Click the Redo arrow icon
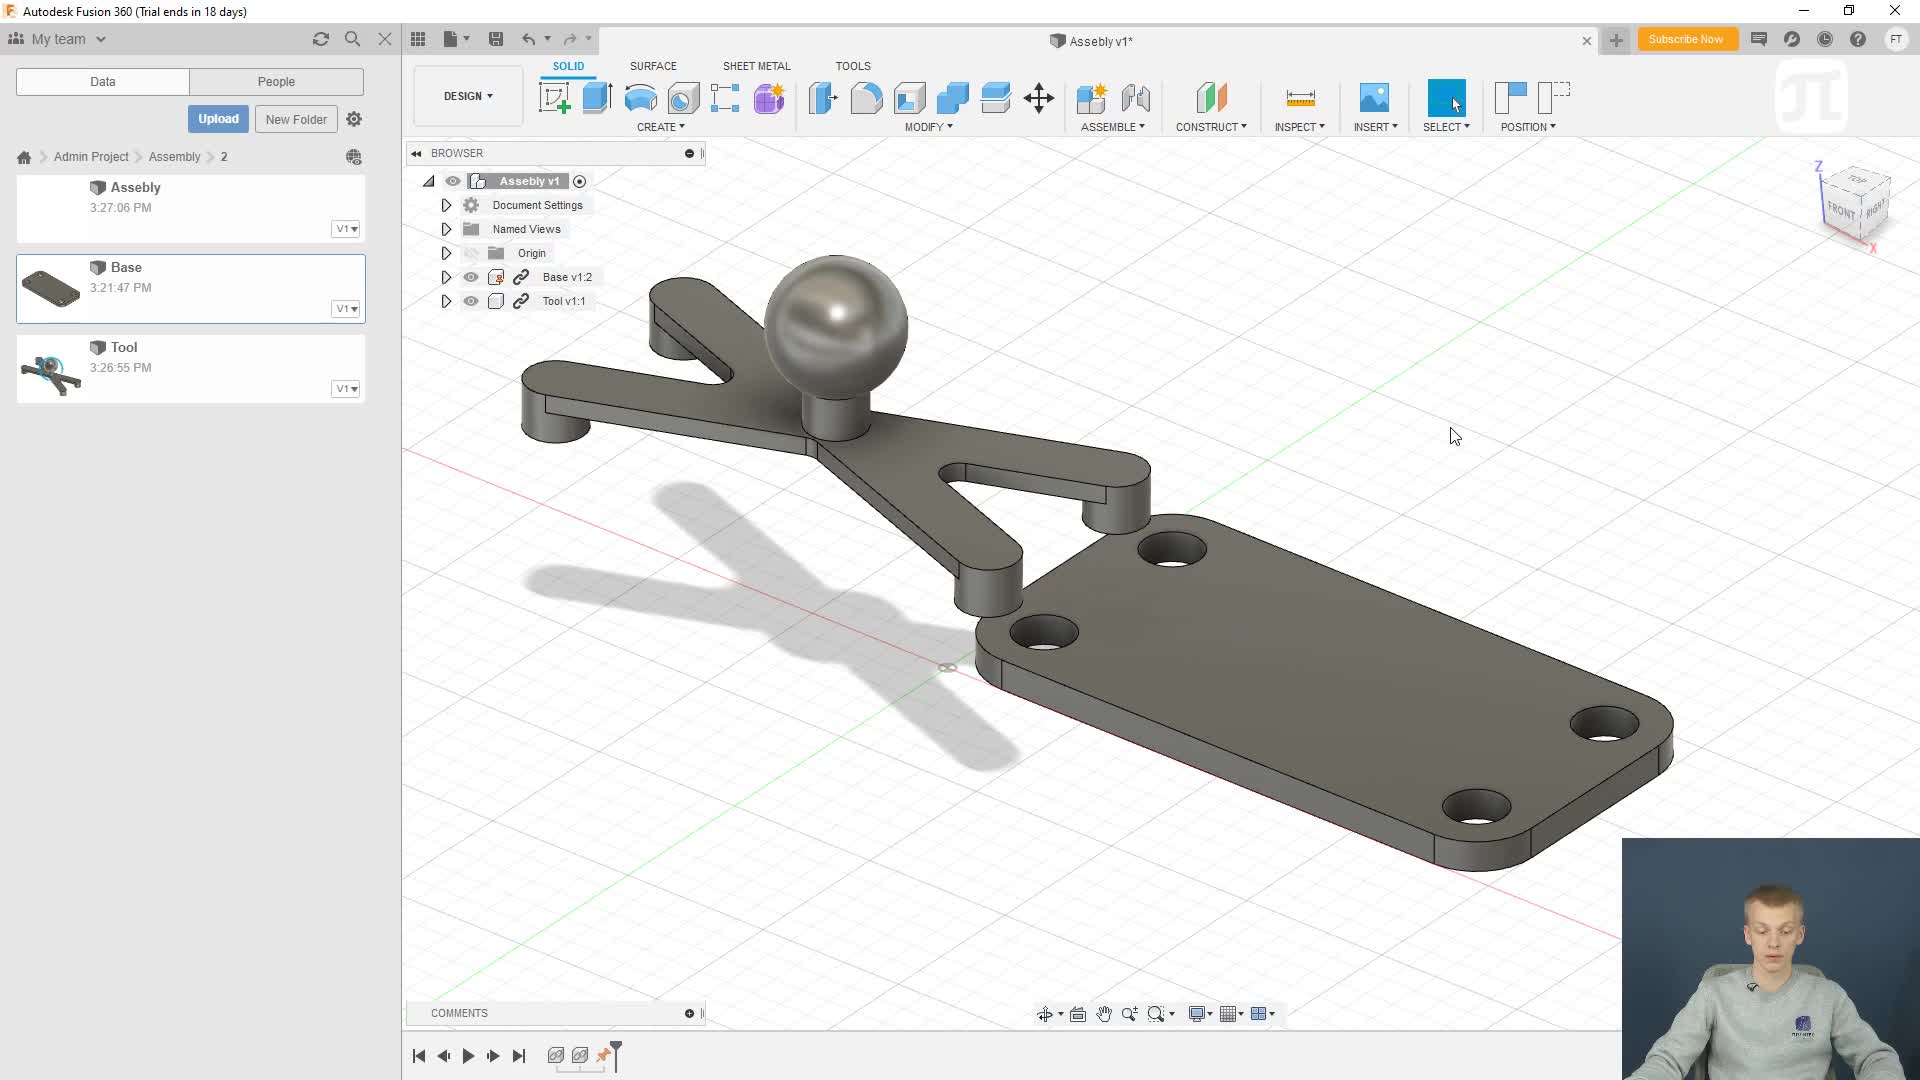This screenshot has height=1080, width=1920. [570, 39]
